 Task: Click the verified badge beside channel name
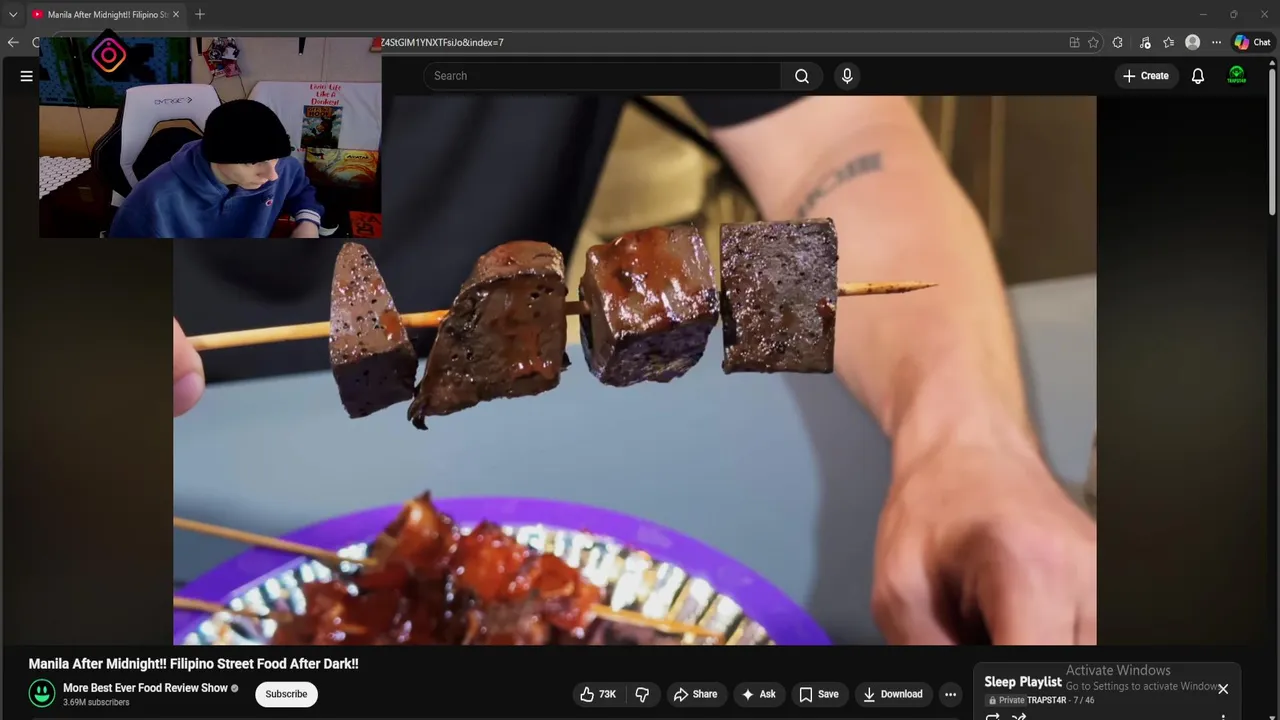click(235, 688)
